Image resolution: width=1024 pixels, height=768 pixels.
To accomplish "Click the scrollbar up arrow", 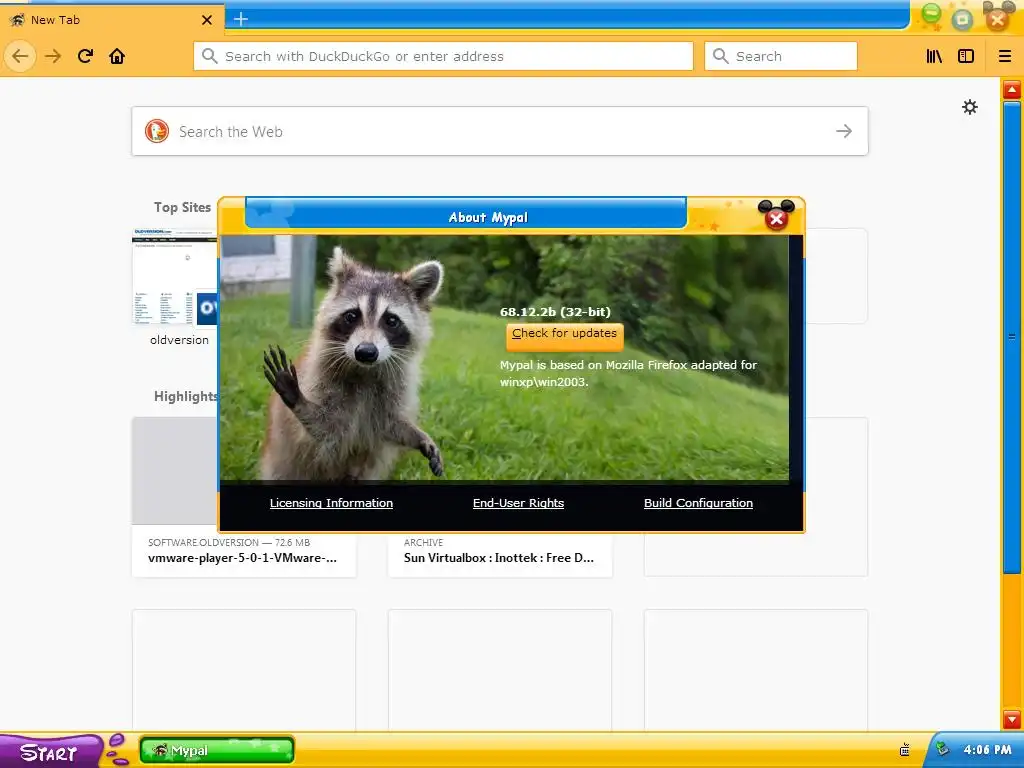I will (1012, 89).
